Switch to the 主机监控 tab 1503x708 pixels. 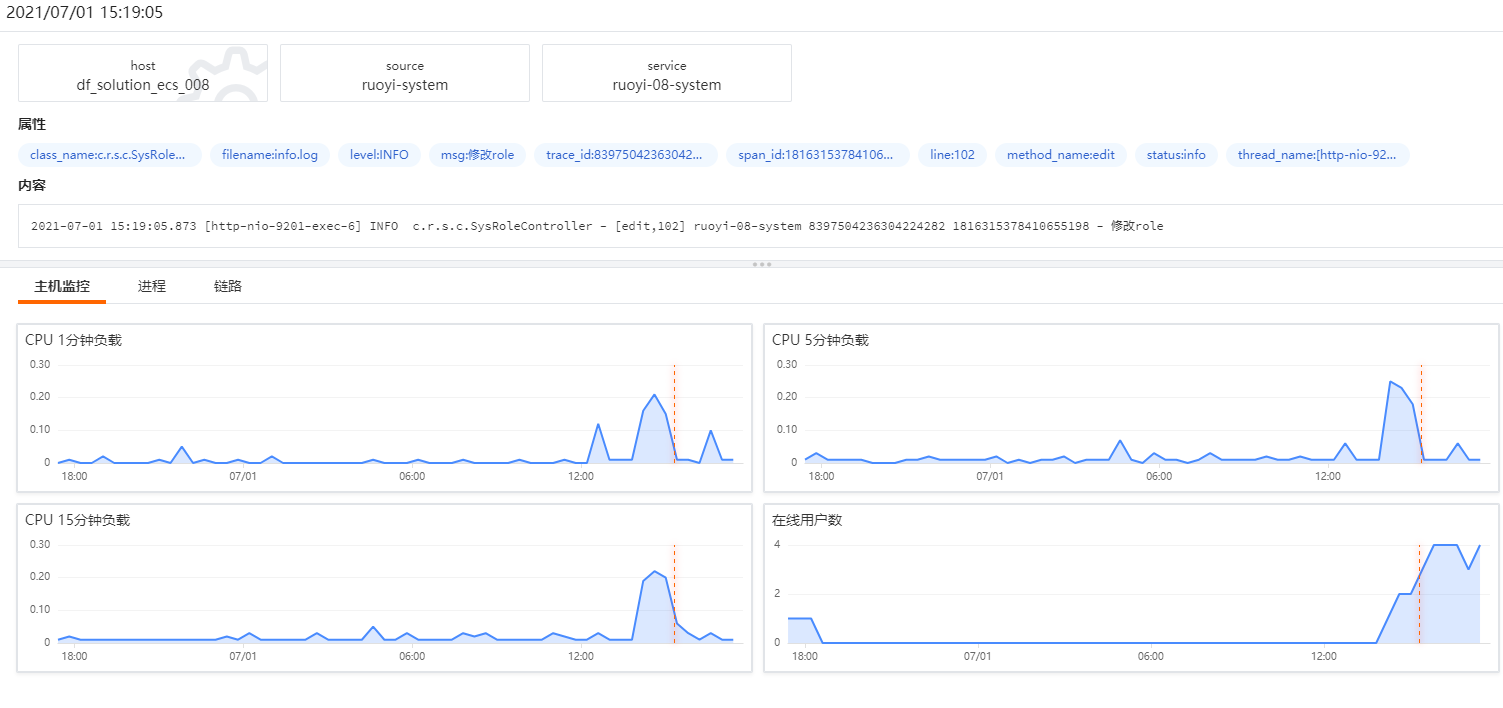[x=62, y=286]
